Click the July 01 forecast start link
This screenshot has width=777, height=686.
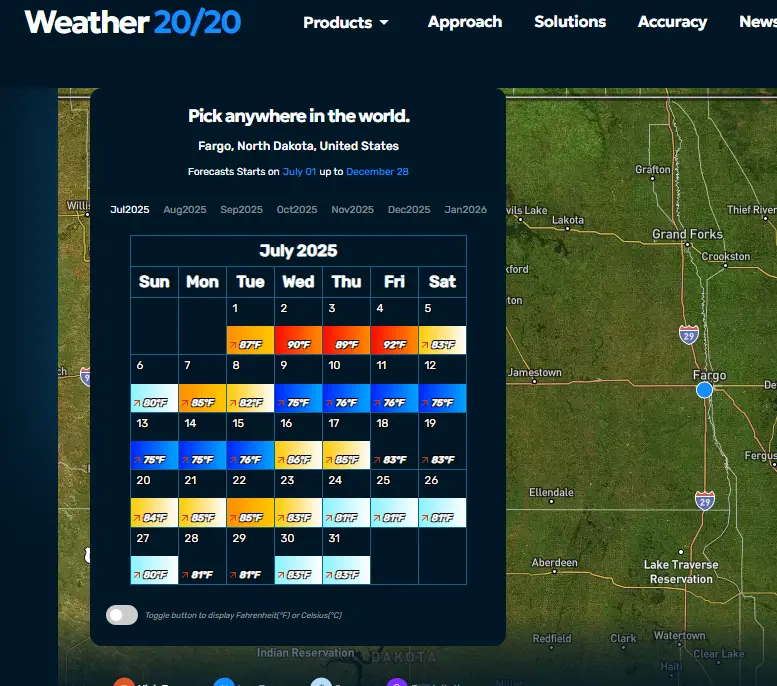click(x=299, y=172)
